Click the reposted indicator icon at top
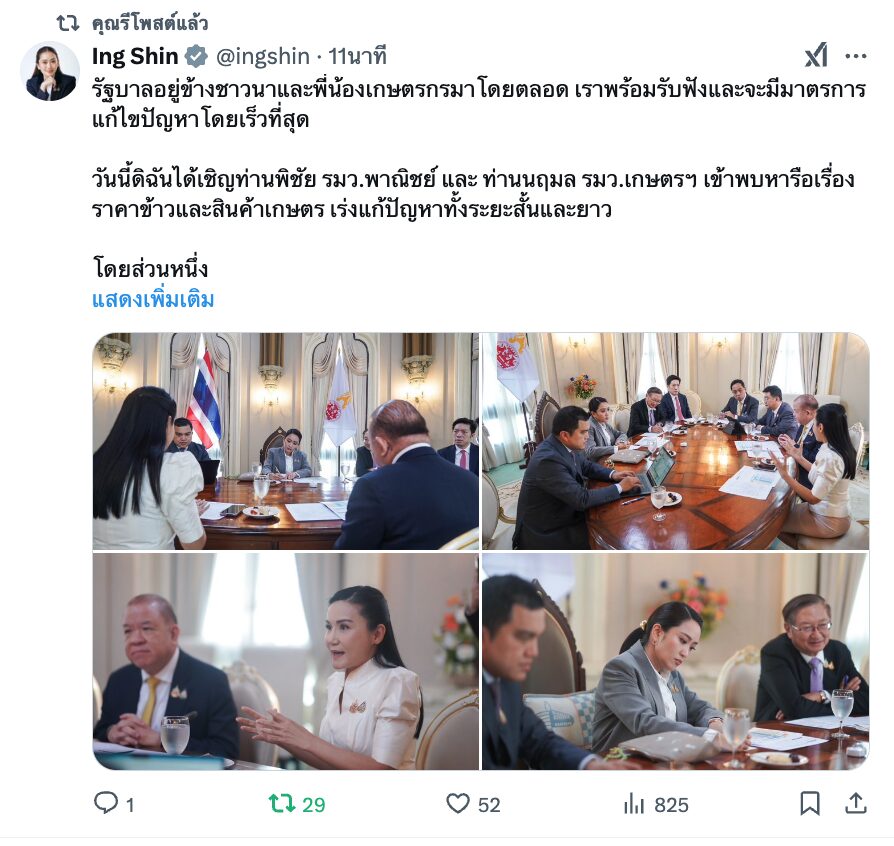 tap(68, 23)
